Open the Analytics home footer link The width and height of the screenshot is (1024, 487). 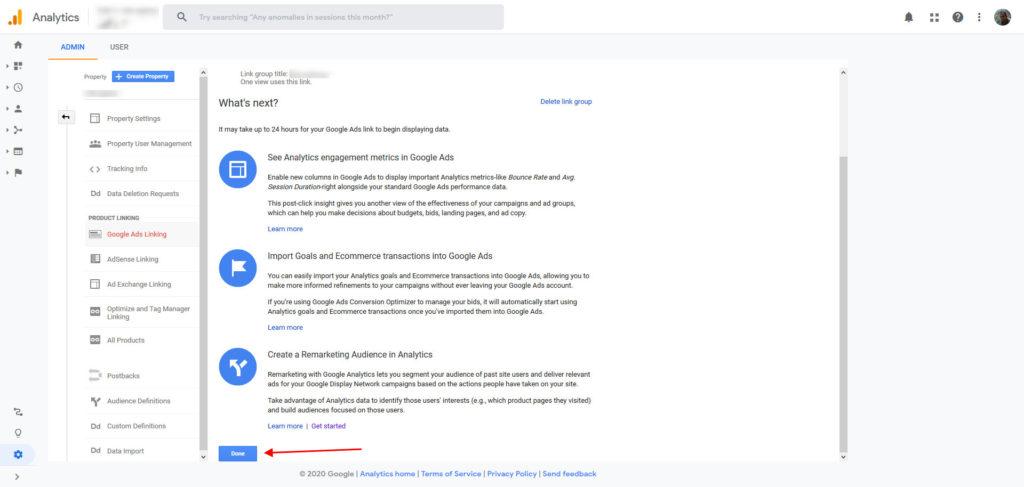[387, 474]
